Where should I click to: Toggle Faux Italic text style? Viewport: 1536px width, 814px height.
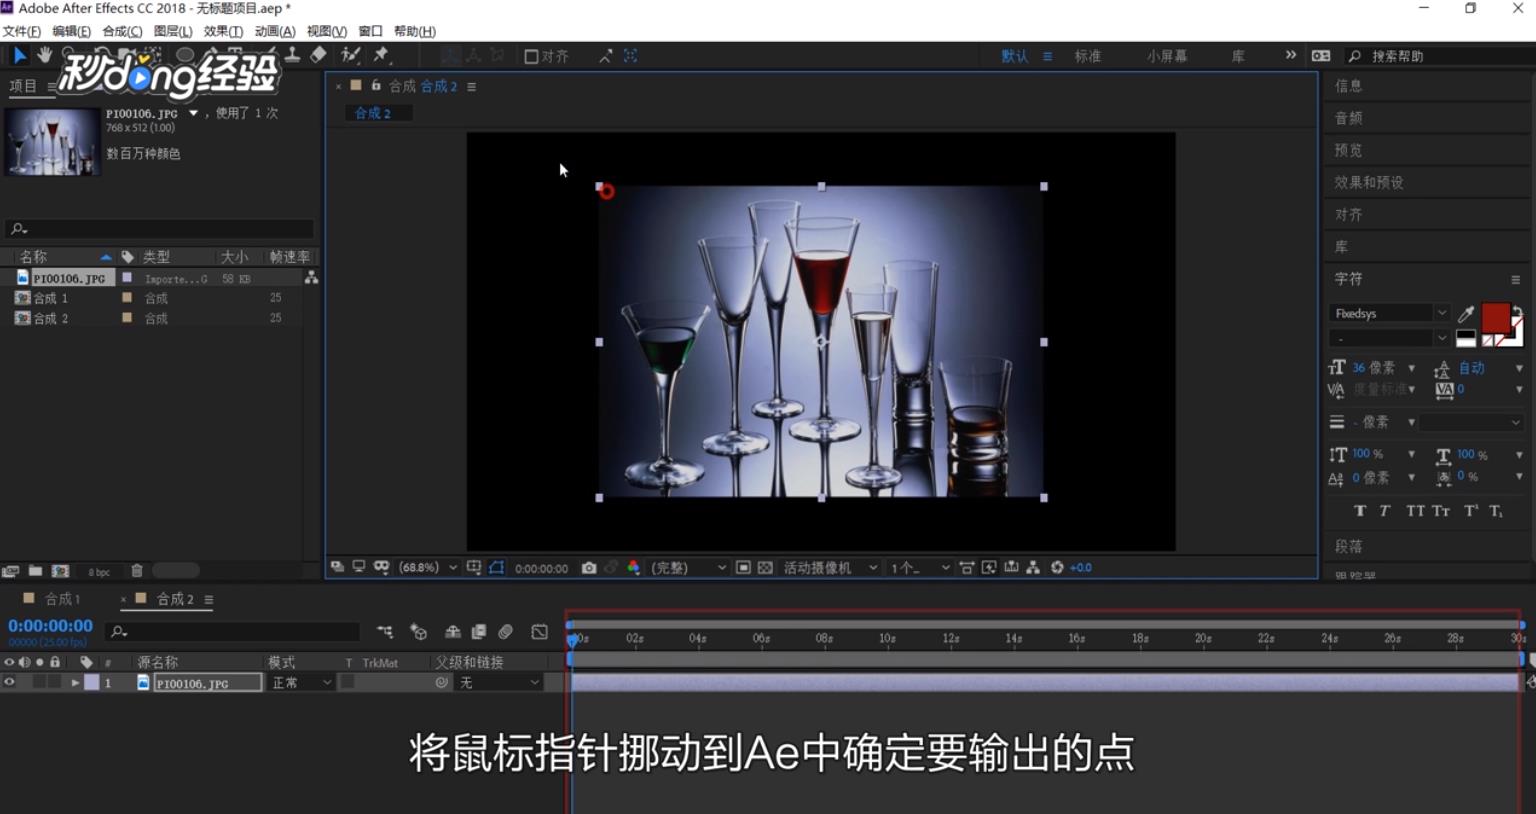coord(1385,511)
